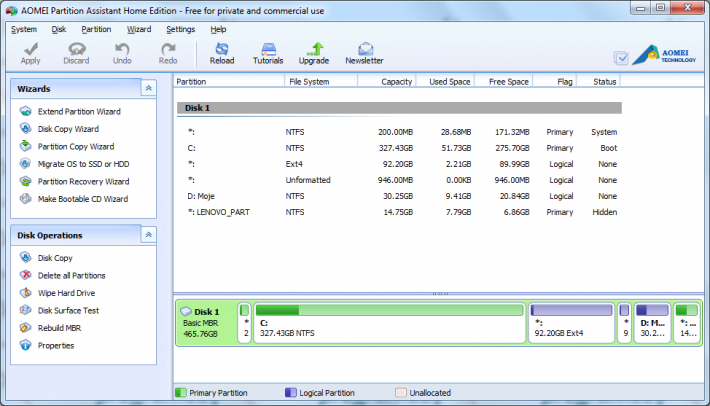Click the Primary Partition green legend swatch

181,392
